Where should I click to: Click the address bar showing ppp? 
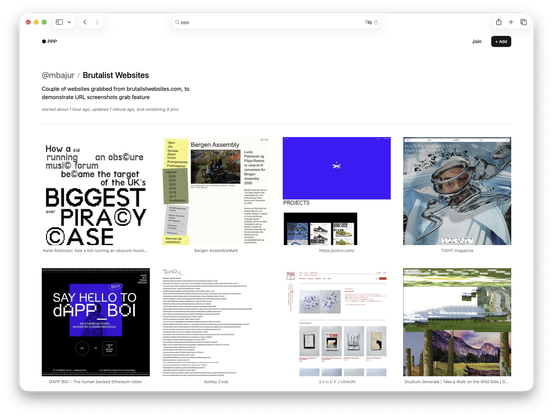276,22
